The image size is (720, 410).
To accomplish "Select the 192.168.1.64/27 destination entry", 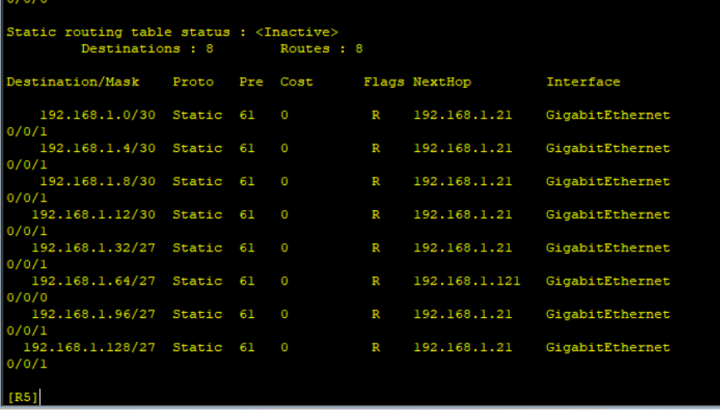I will pyautogui.click(x=93, y=281).
